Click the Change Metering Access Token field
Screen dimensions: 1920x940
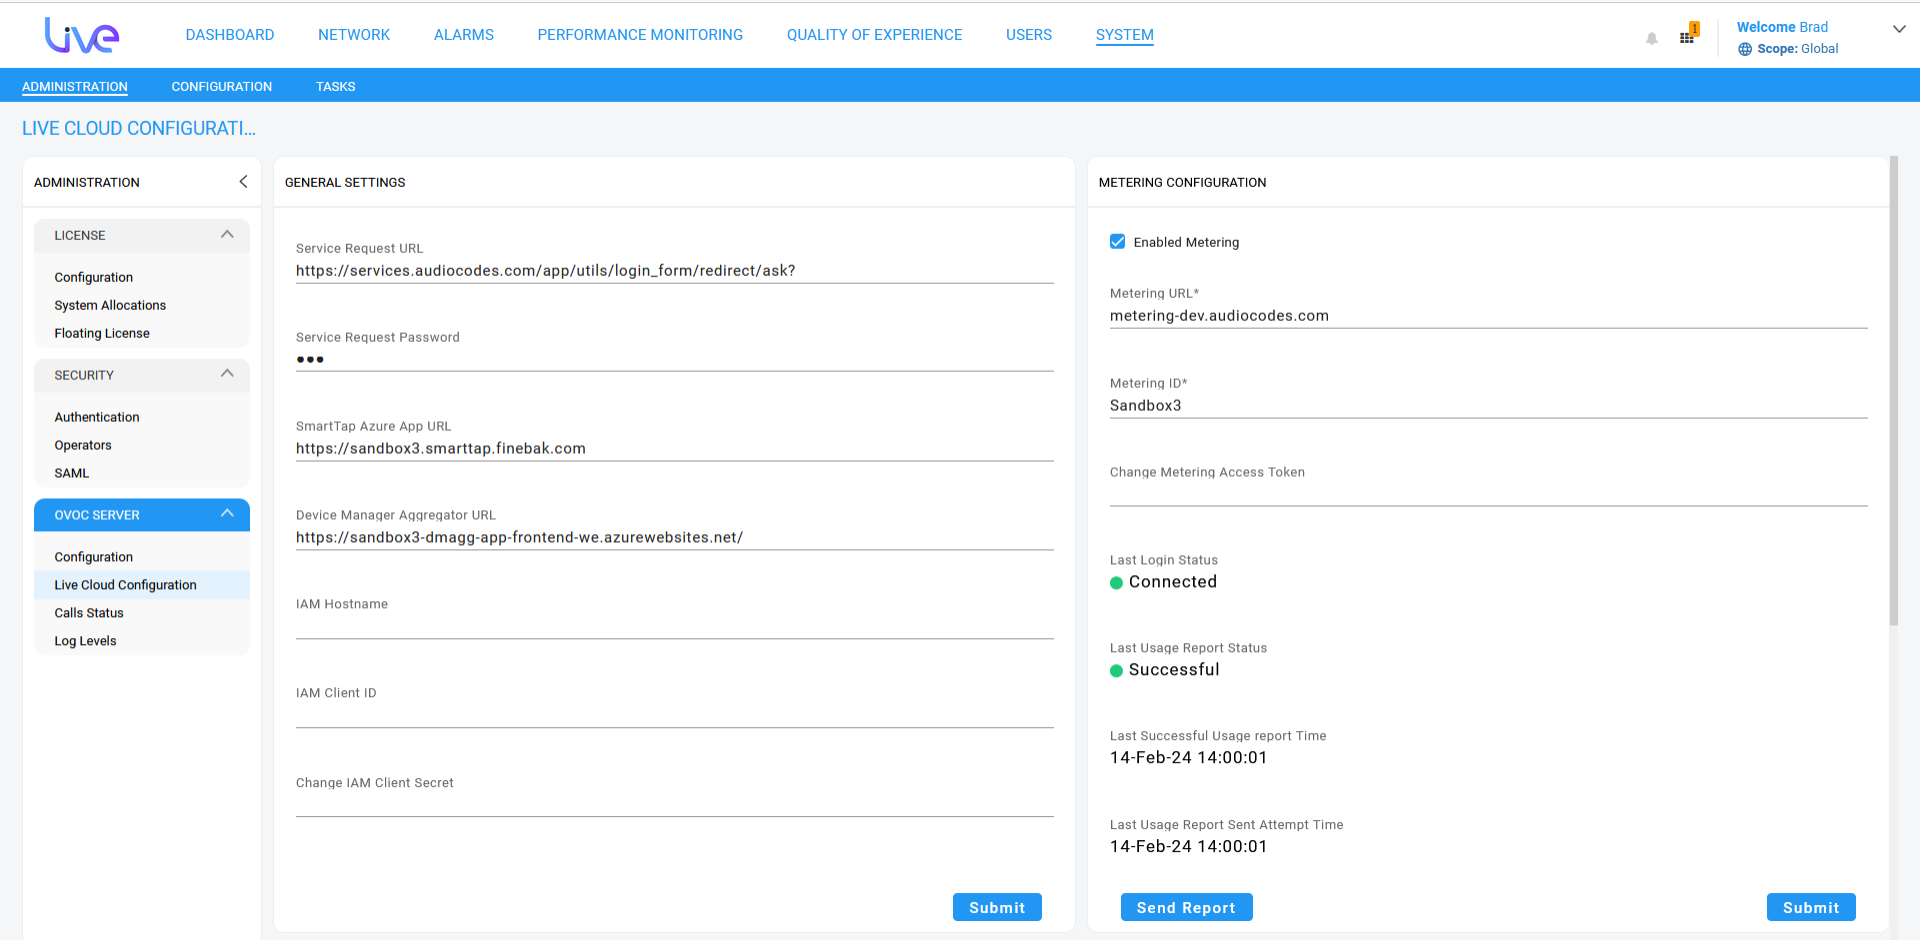(1489, 494)
